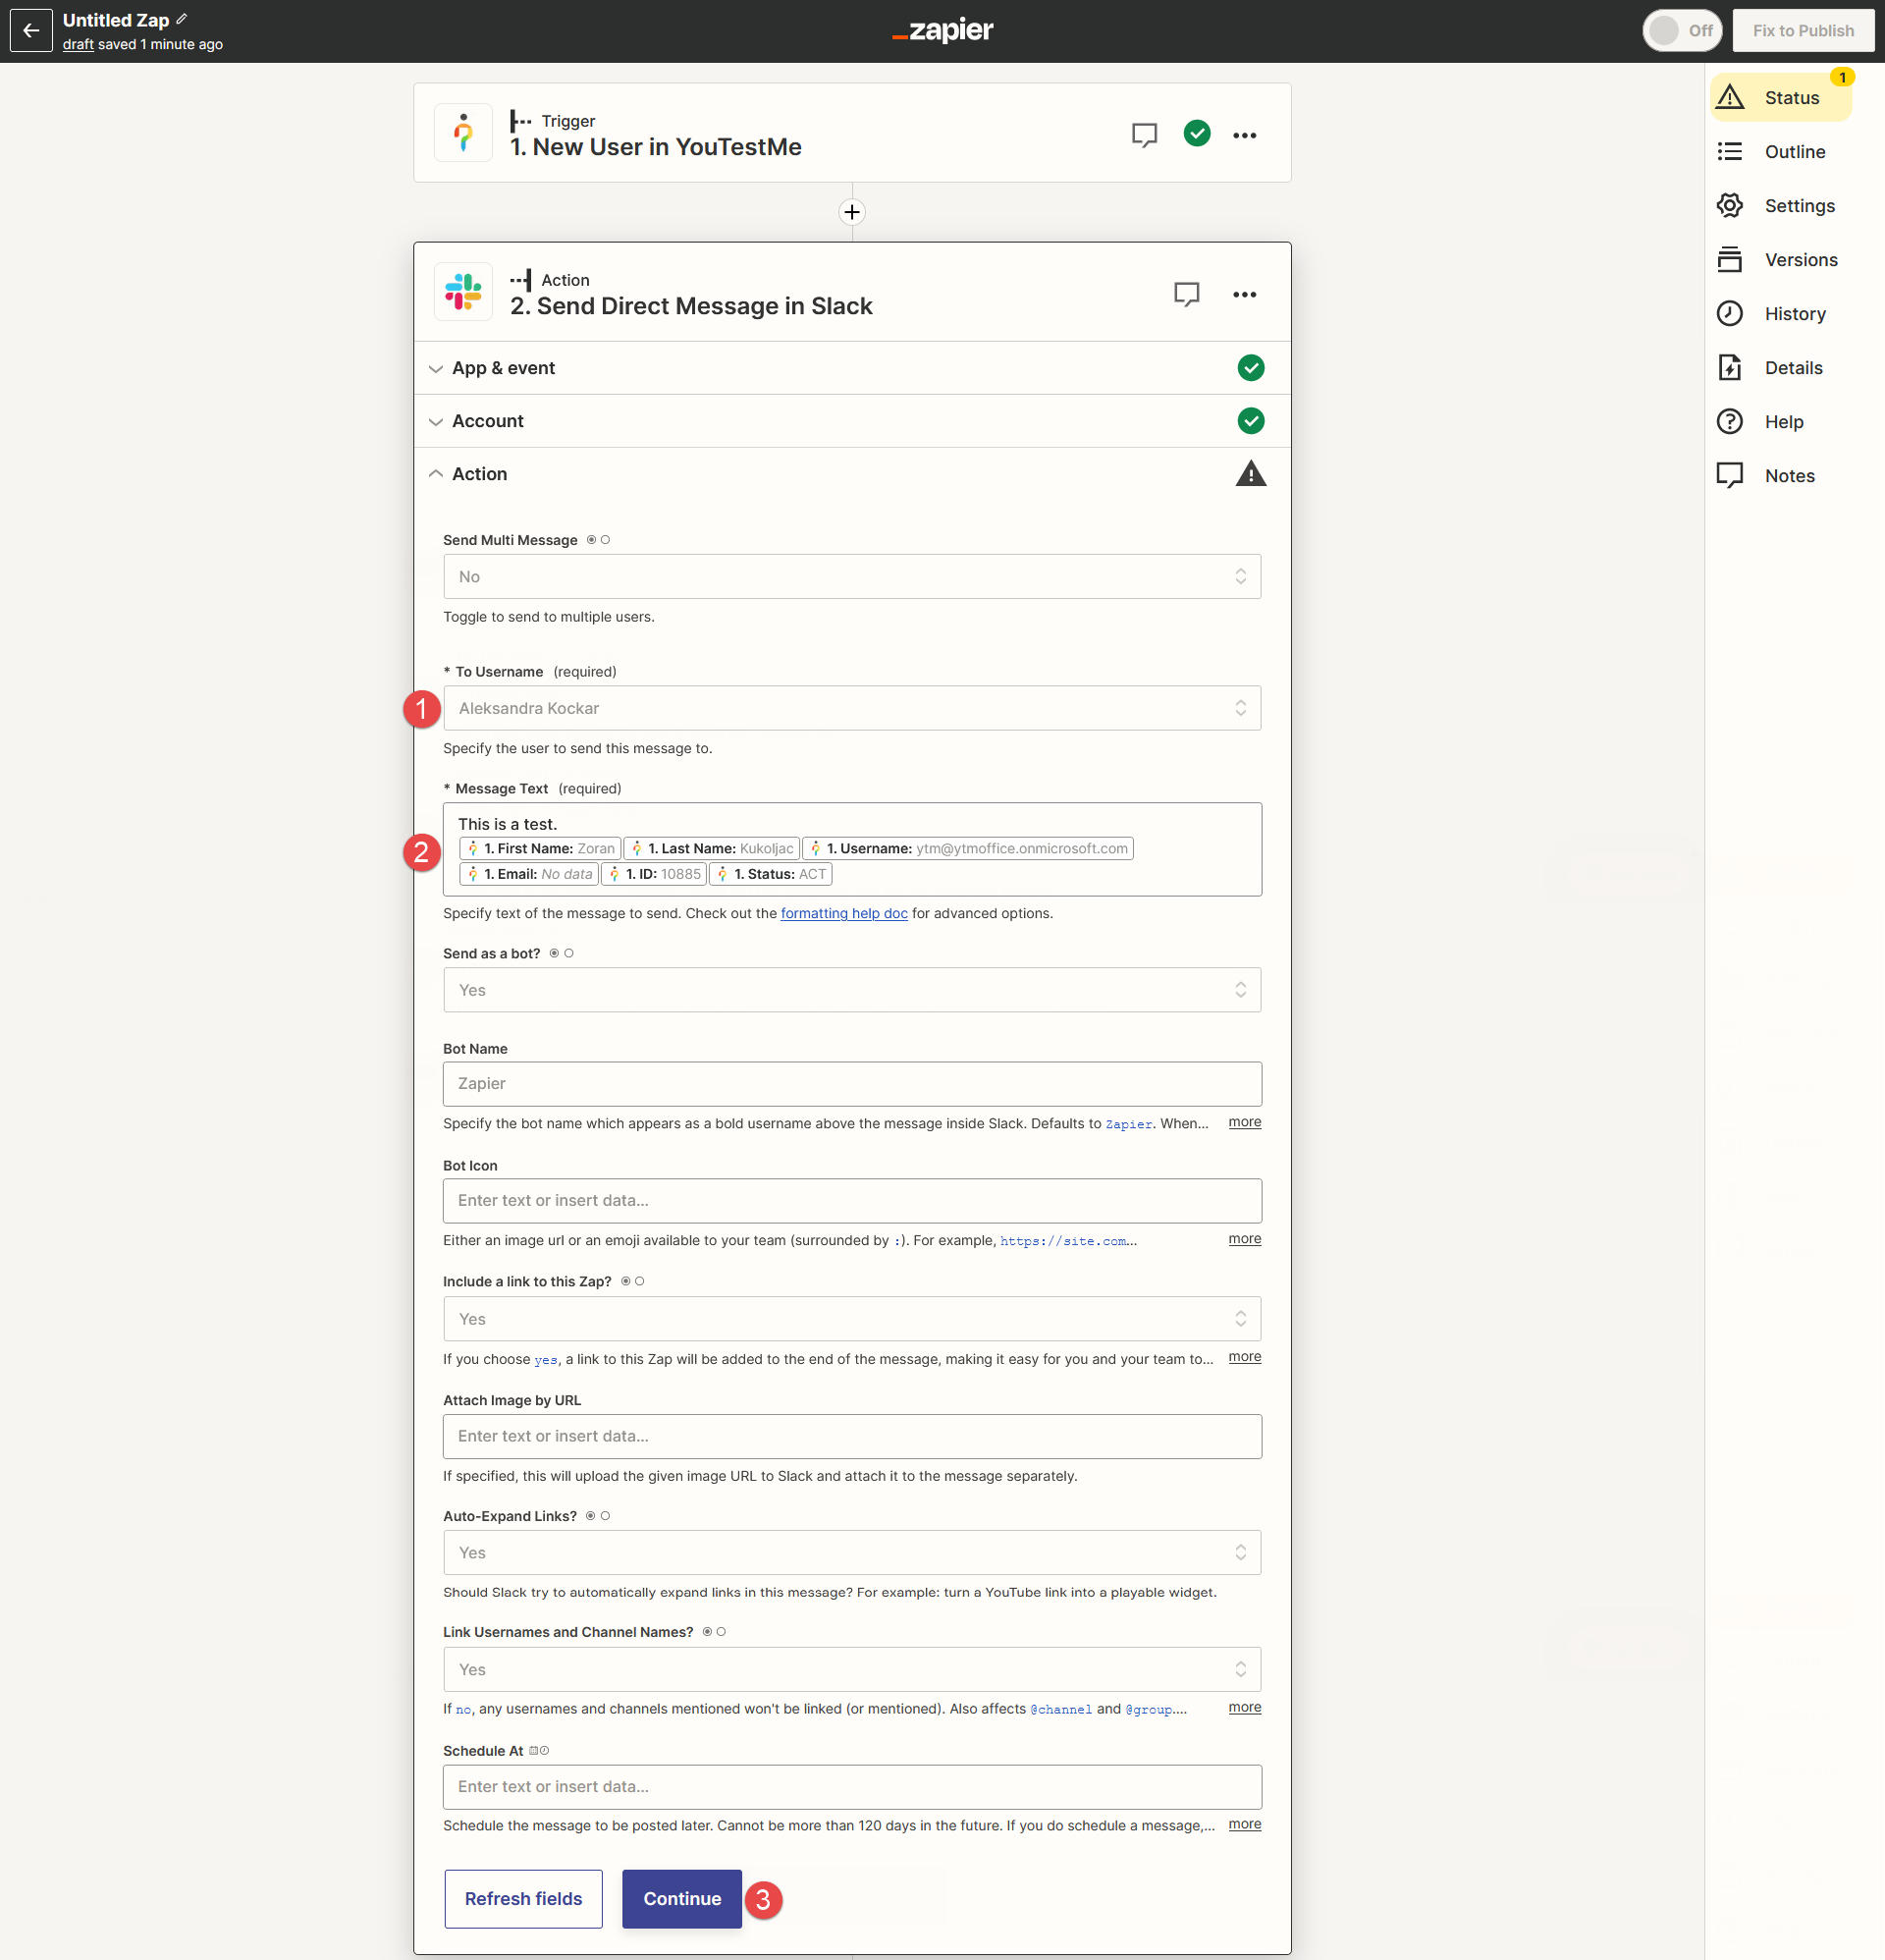The height and width of the screenshot is (1960, 1885).
Task: Open Link Usernames and Channel Names dropdown
Action: [x=852, y=1670]
